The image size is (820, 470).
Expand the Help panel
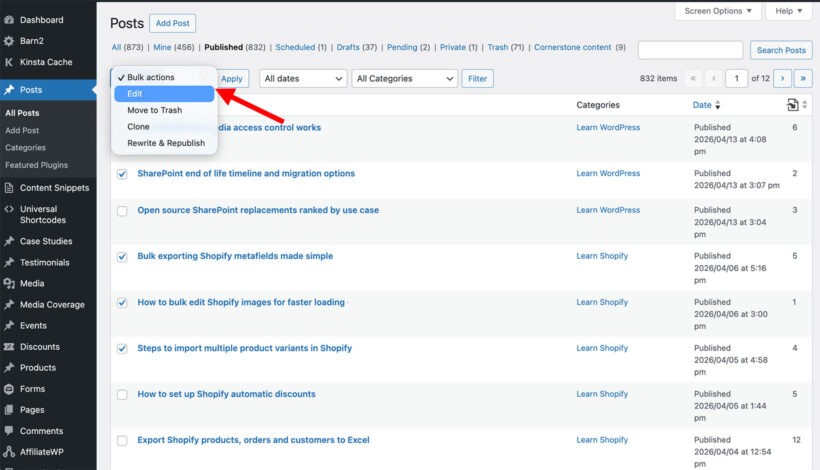[788, 10]
